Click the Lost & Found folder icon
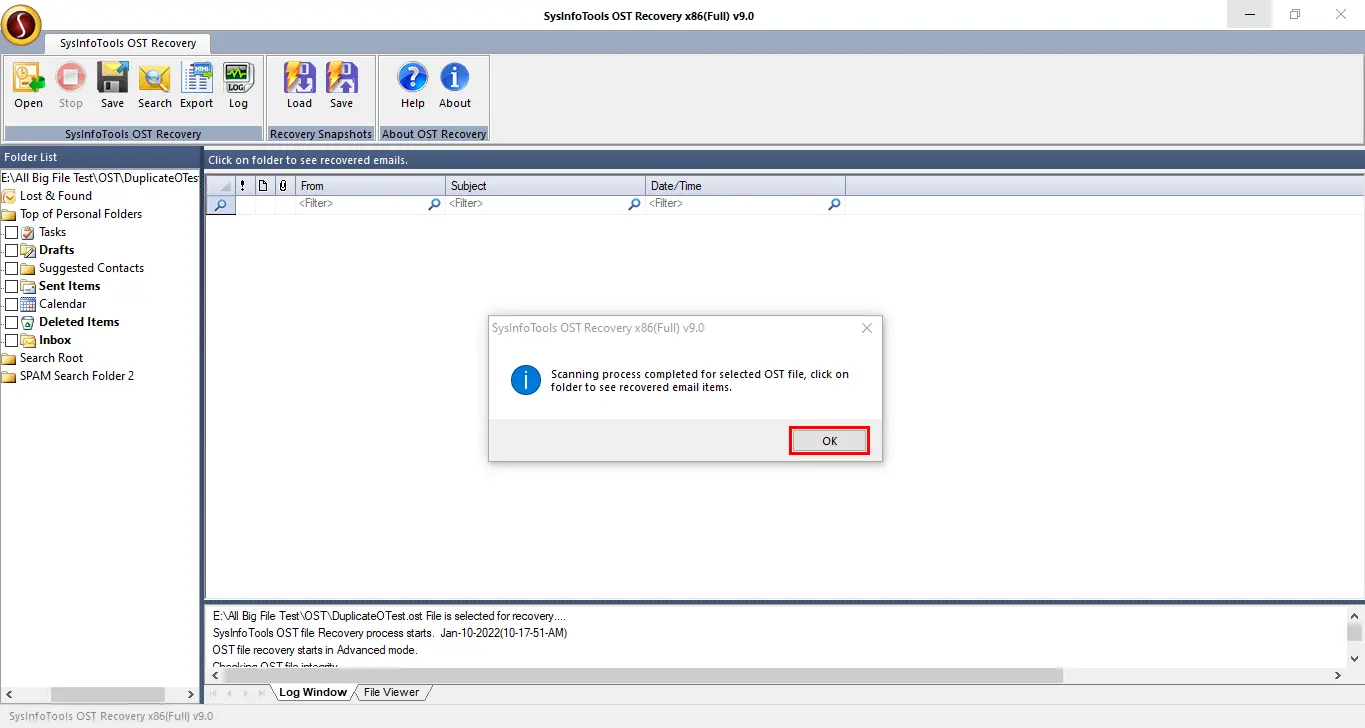 [9, 196]
